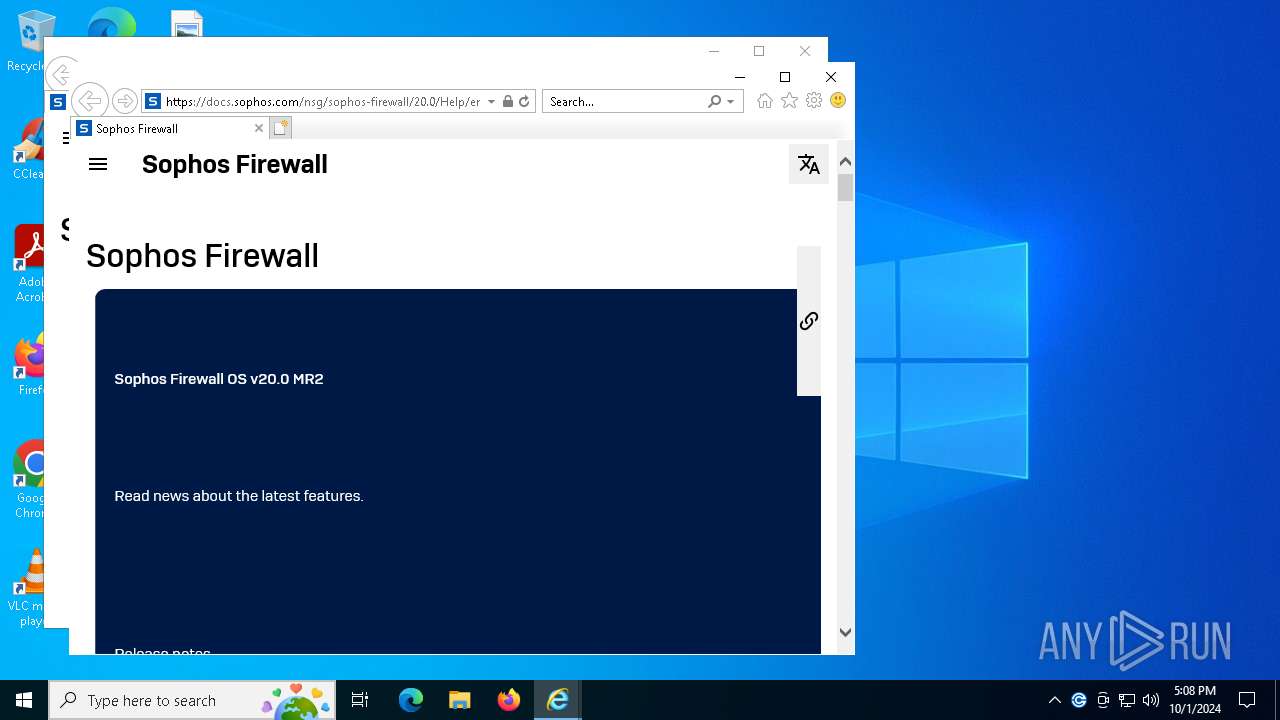
Task: Click the search magnifier icon
Action: point(714,101)
